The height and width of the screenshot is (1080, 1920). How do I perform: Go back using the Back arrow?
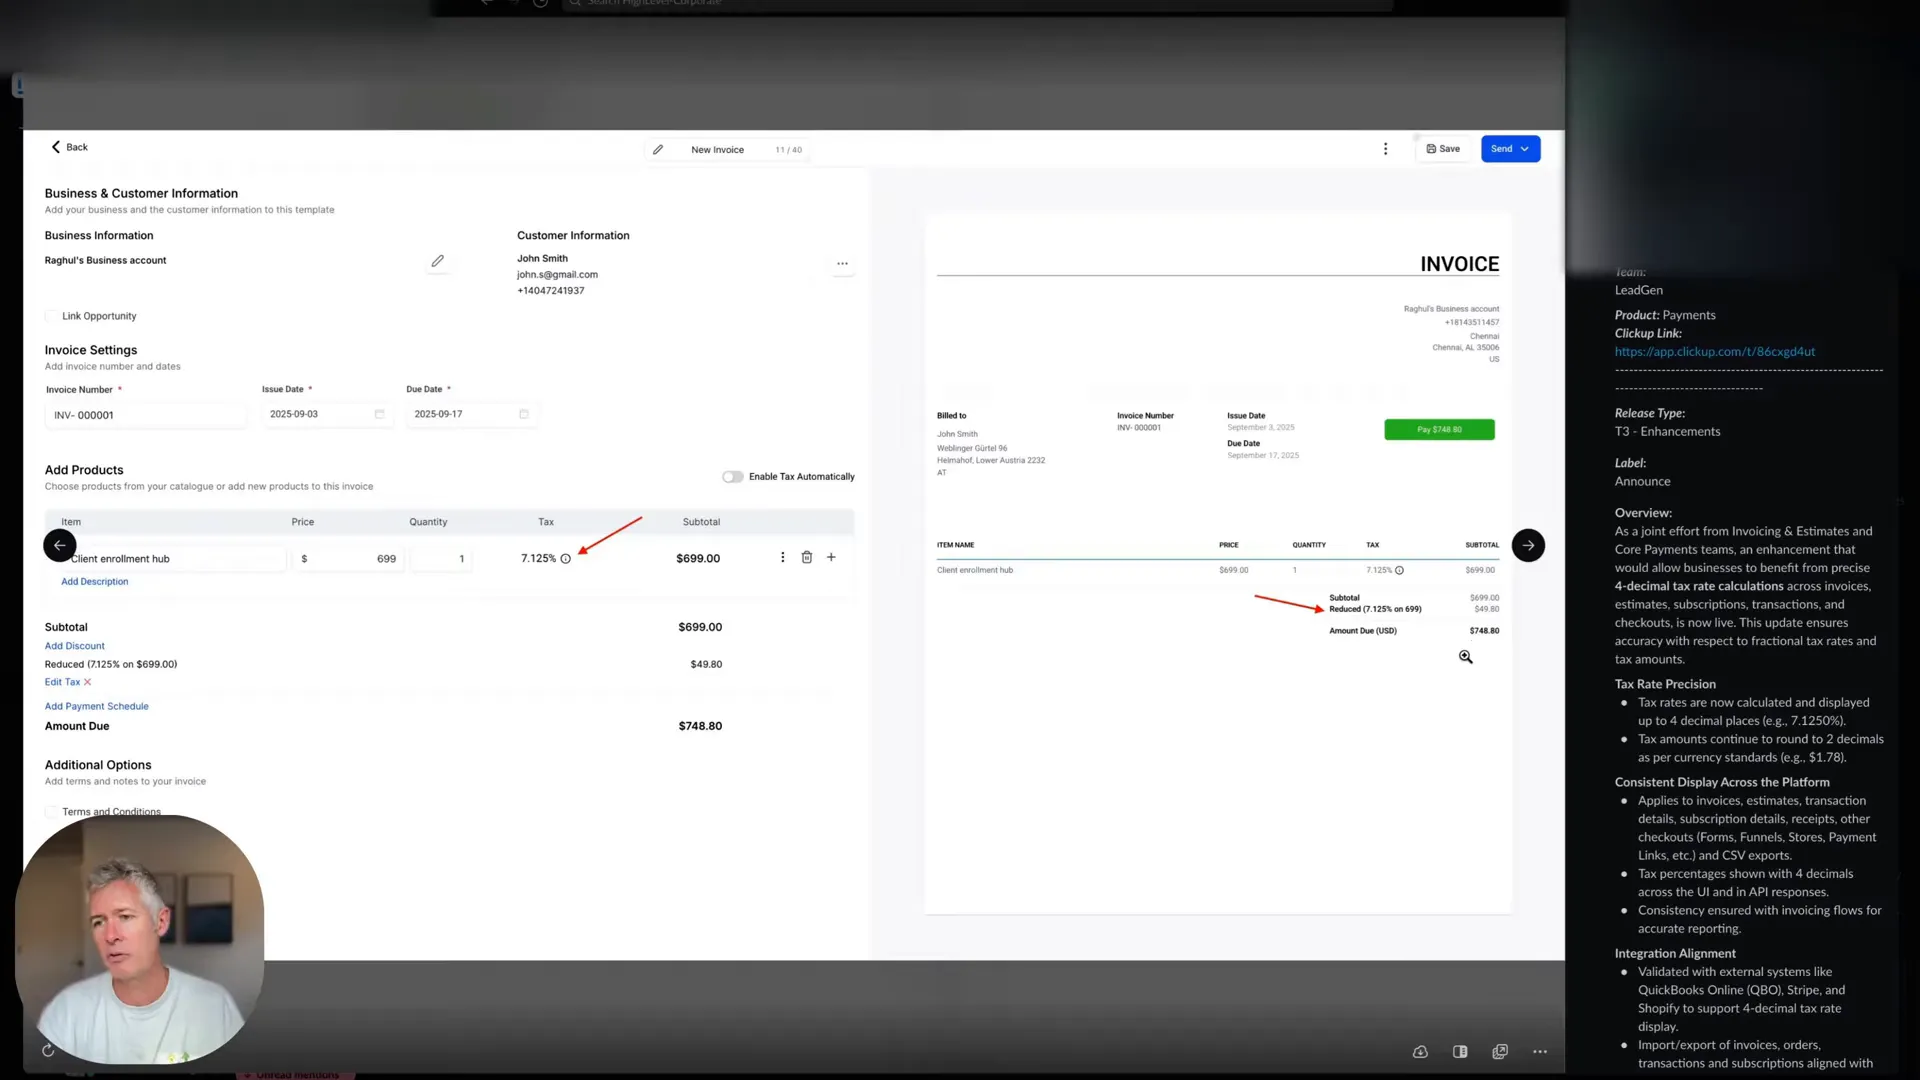point(69,147)
